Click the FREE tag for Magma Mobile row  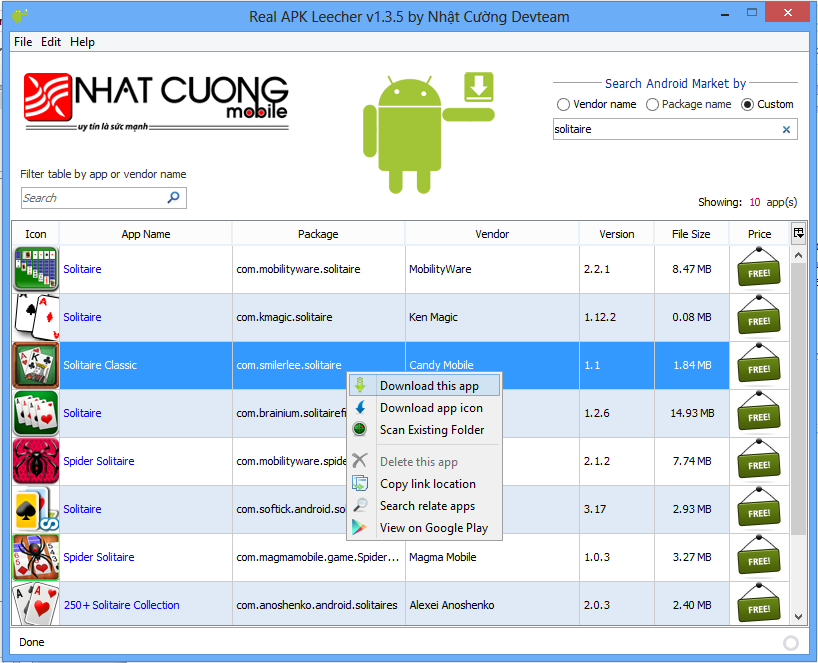point(759,556)
